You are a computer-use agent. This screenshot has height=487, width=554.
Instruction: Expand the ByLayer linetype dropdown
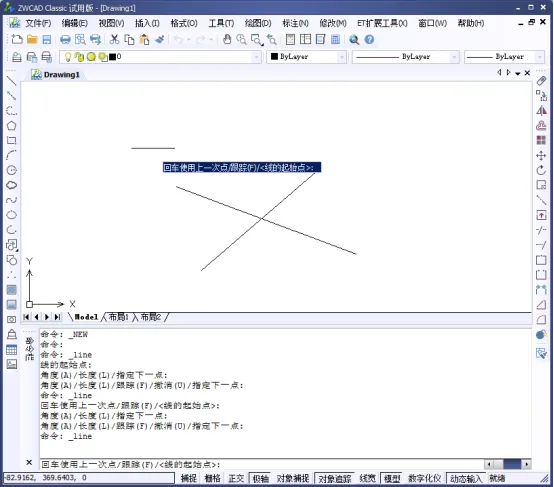tap(406, 57)
